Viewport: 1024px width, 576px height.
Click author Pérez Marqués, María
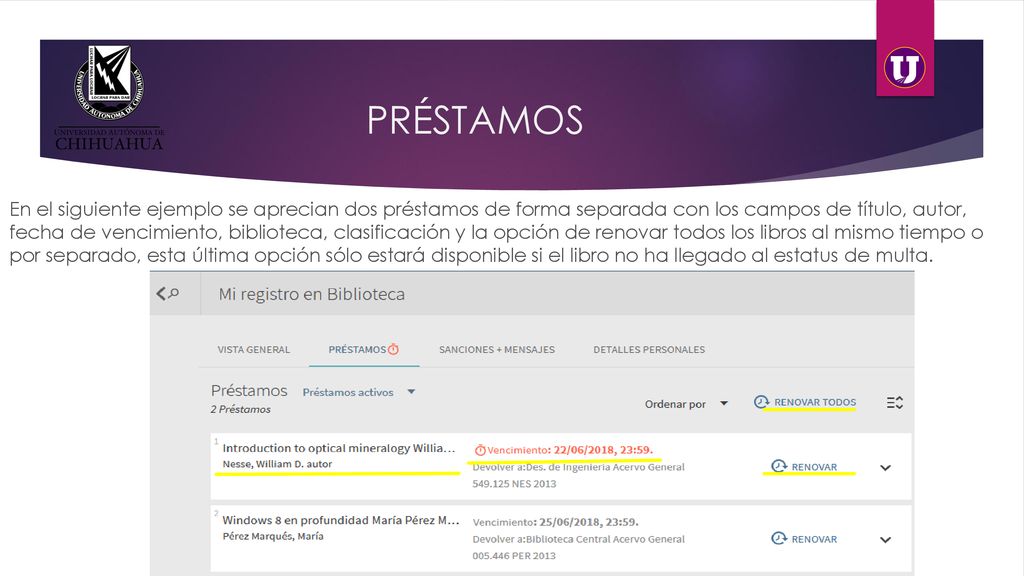click(273, 536)
